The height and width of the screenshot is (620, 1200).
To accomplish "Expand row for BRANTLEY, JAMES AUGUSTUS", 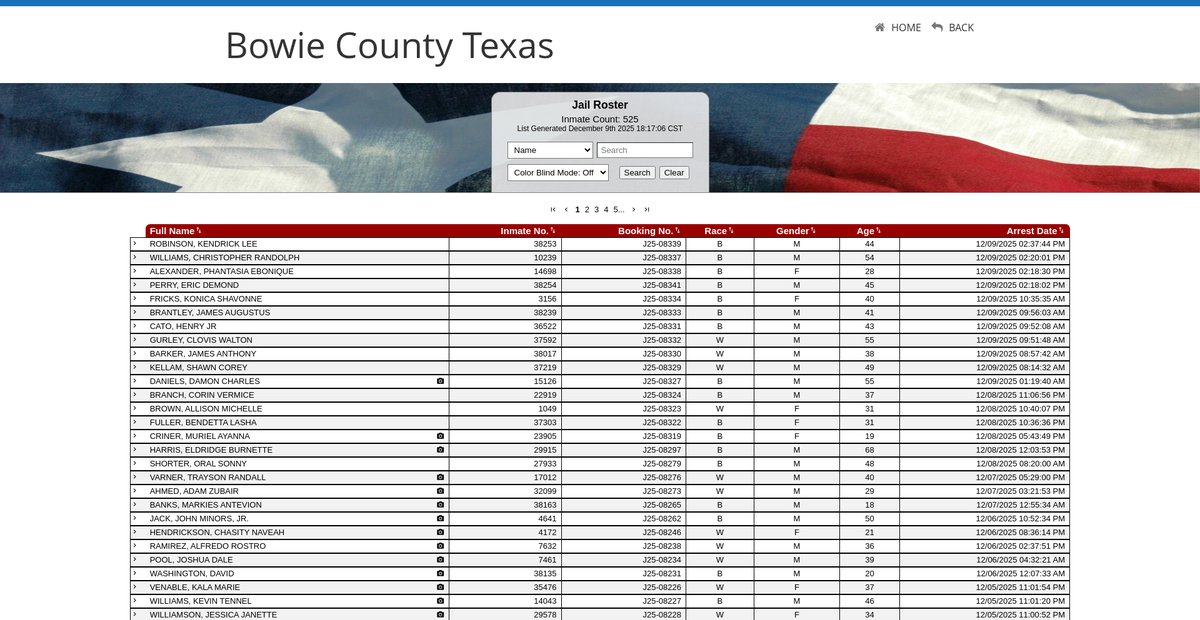I will [x=135, y=313].
